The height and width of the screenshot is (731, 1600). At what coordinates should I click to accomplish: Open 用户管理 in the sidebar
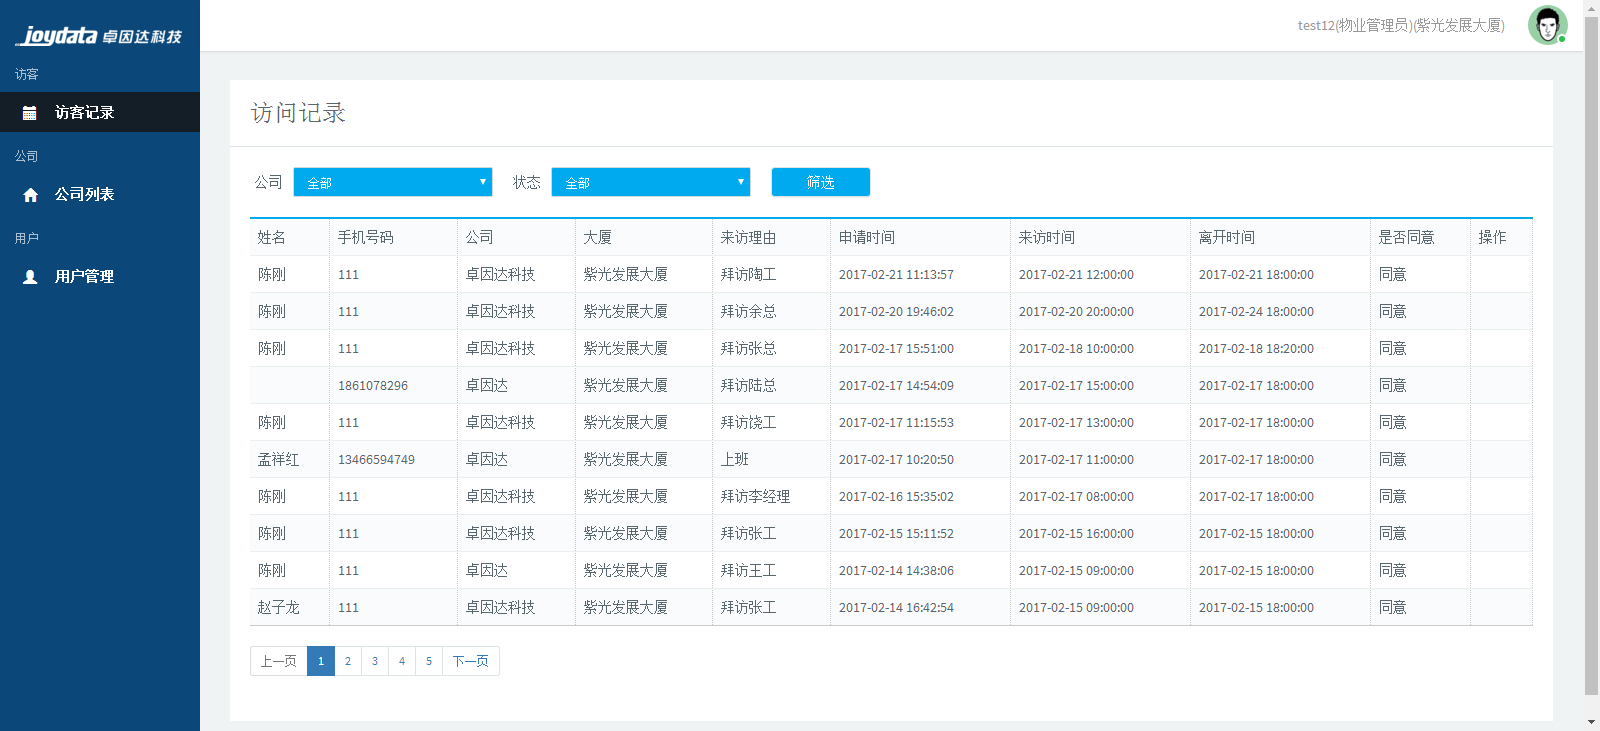click(x=100, y=276)
